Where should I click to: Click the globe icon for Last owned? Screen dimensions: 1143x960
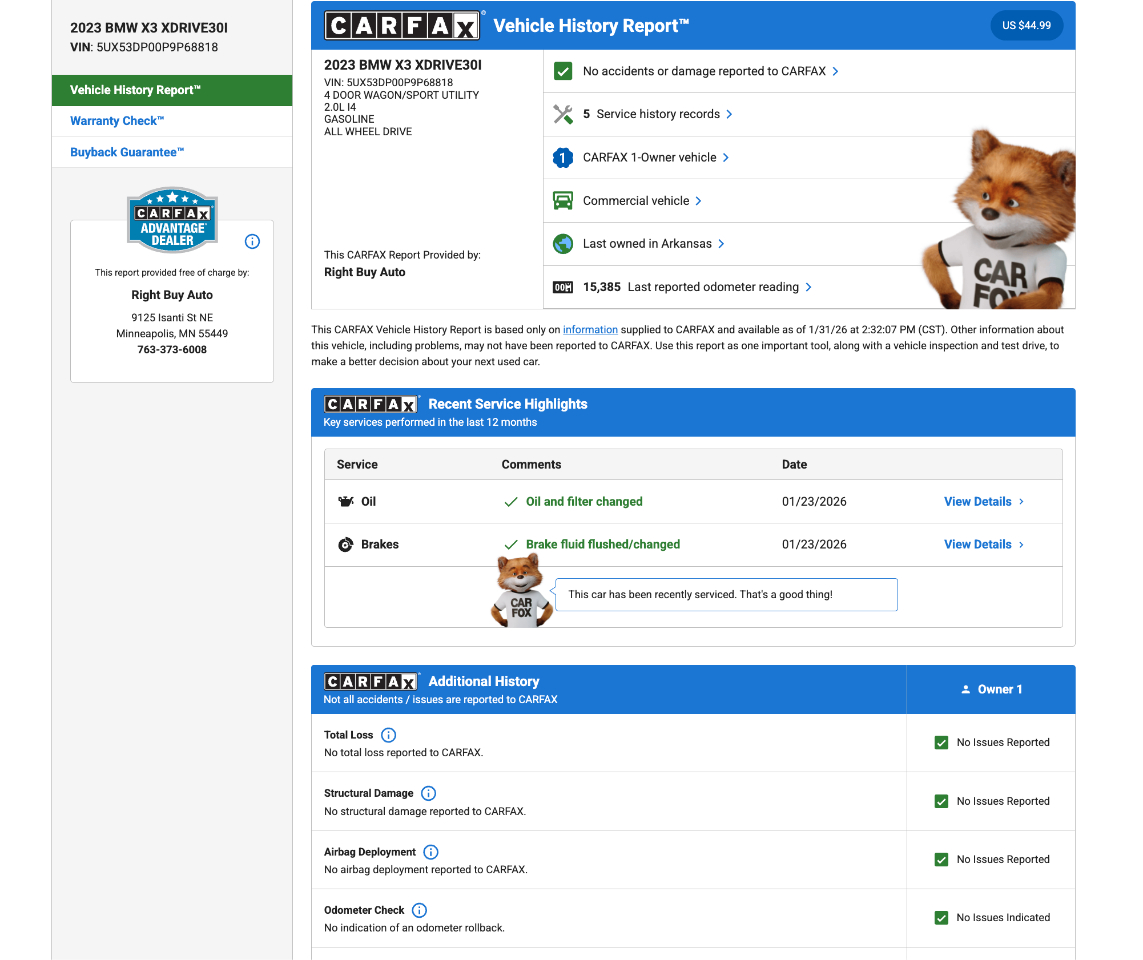563,244
